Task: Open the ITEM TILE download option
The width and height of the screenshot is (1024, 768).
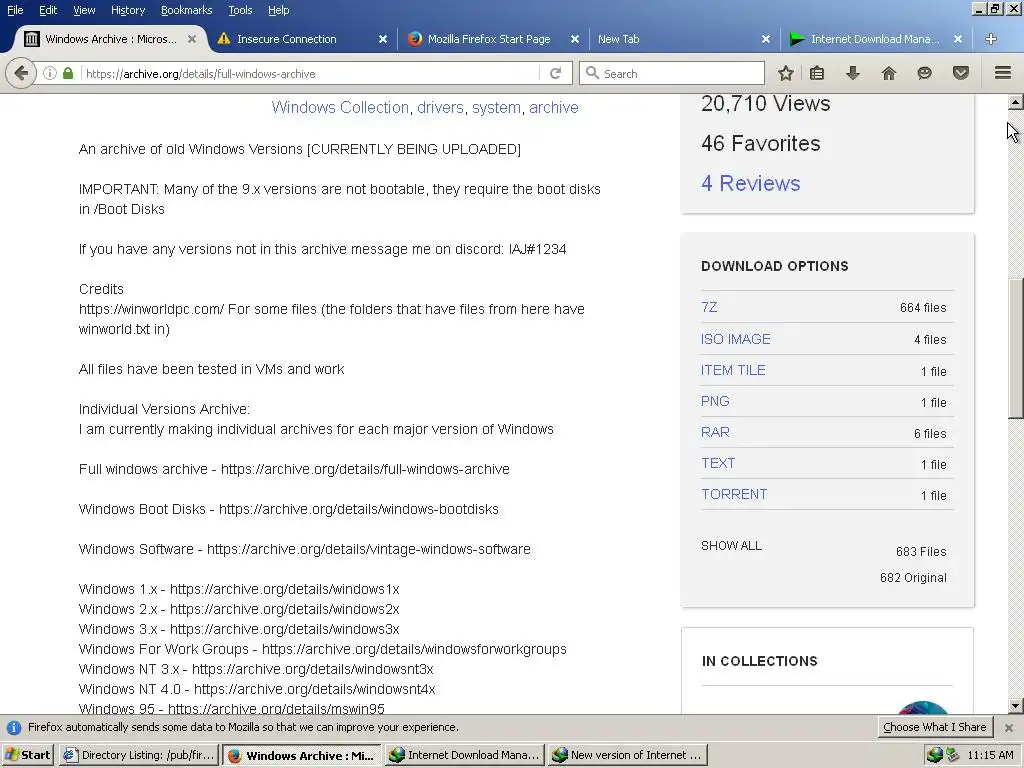Action: (x=733, y=370)
